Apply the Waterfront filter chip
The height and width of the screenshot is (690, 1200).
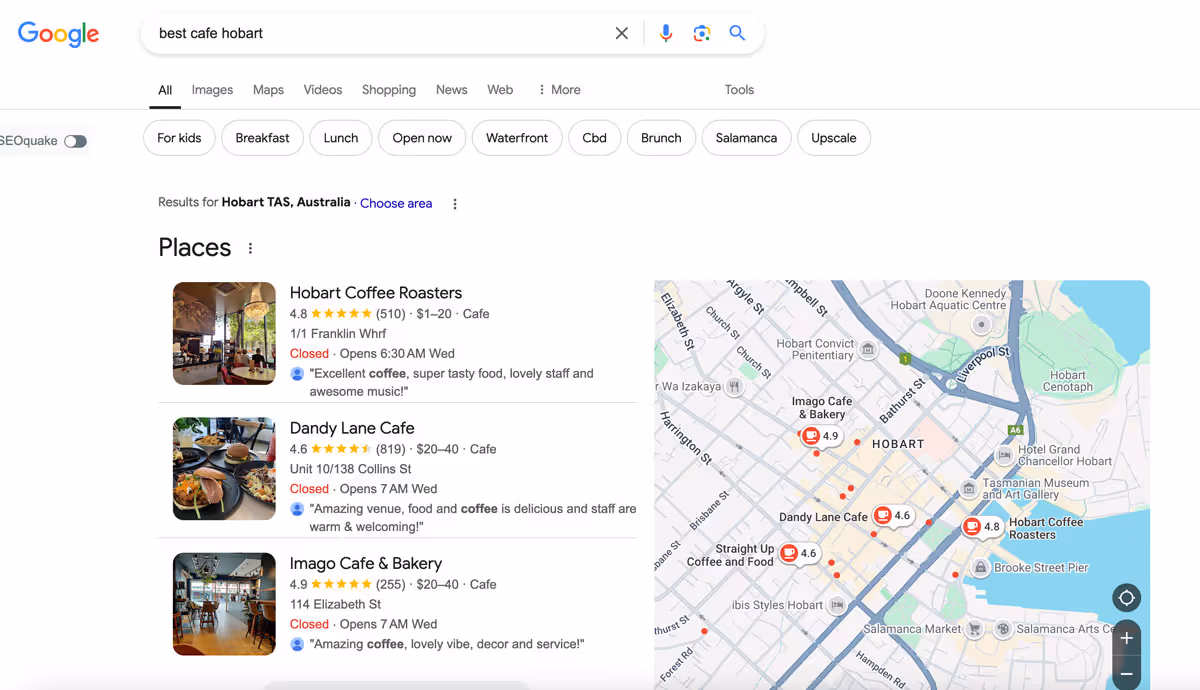(517, 138)
